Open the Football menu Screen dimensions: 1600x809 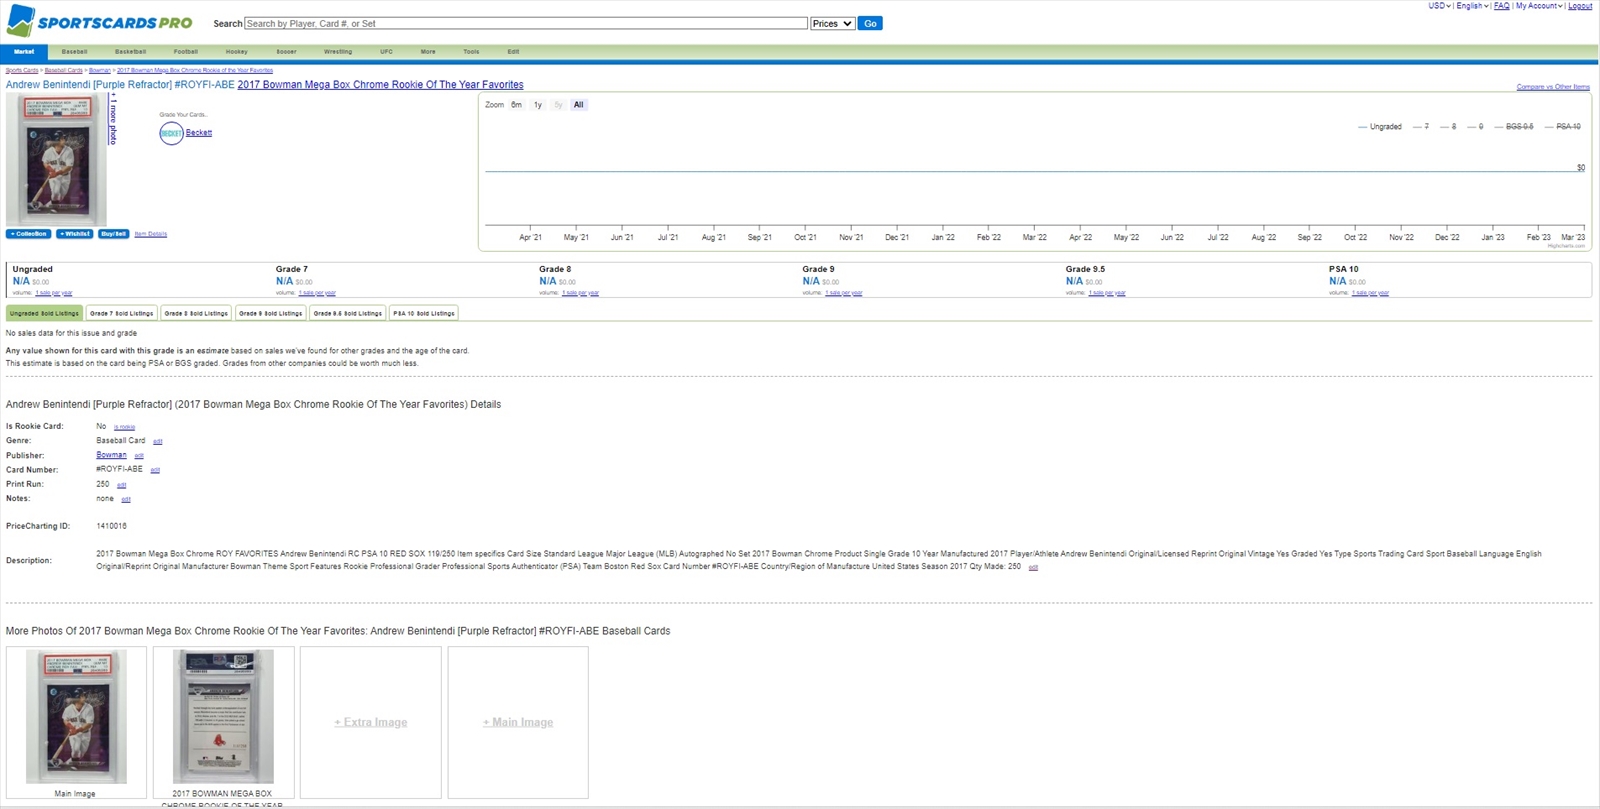pos(185,51)
